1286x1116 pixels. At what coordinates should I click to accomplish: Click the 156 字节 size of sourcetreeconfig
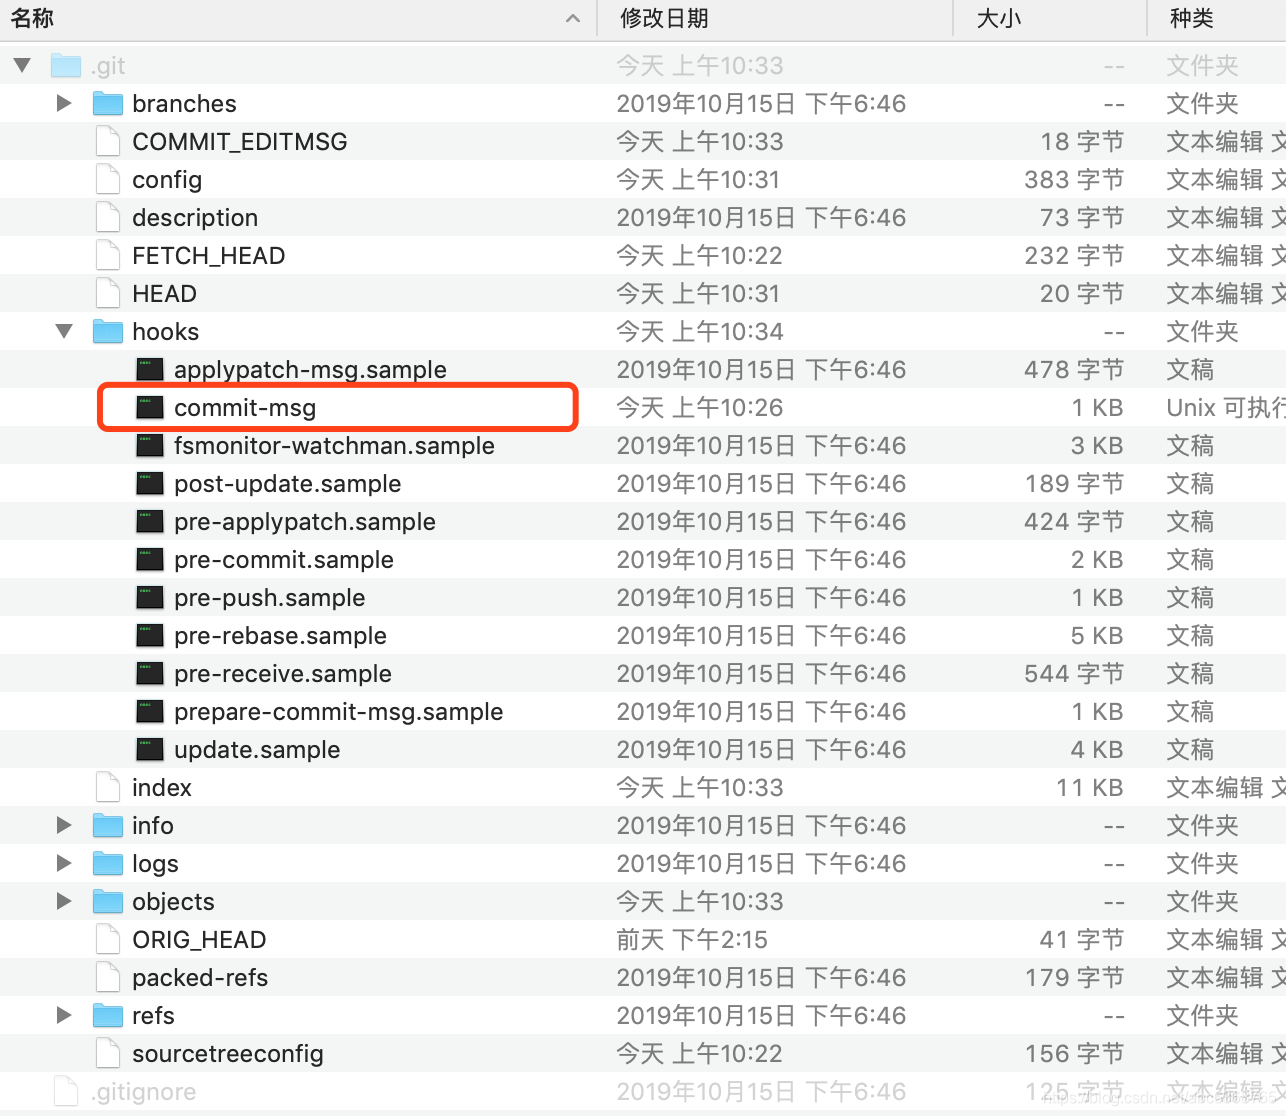(x=1075, y=1054)
